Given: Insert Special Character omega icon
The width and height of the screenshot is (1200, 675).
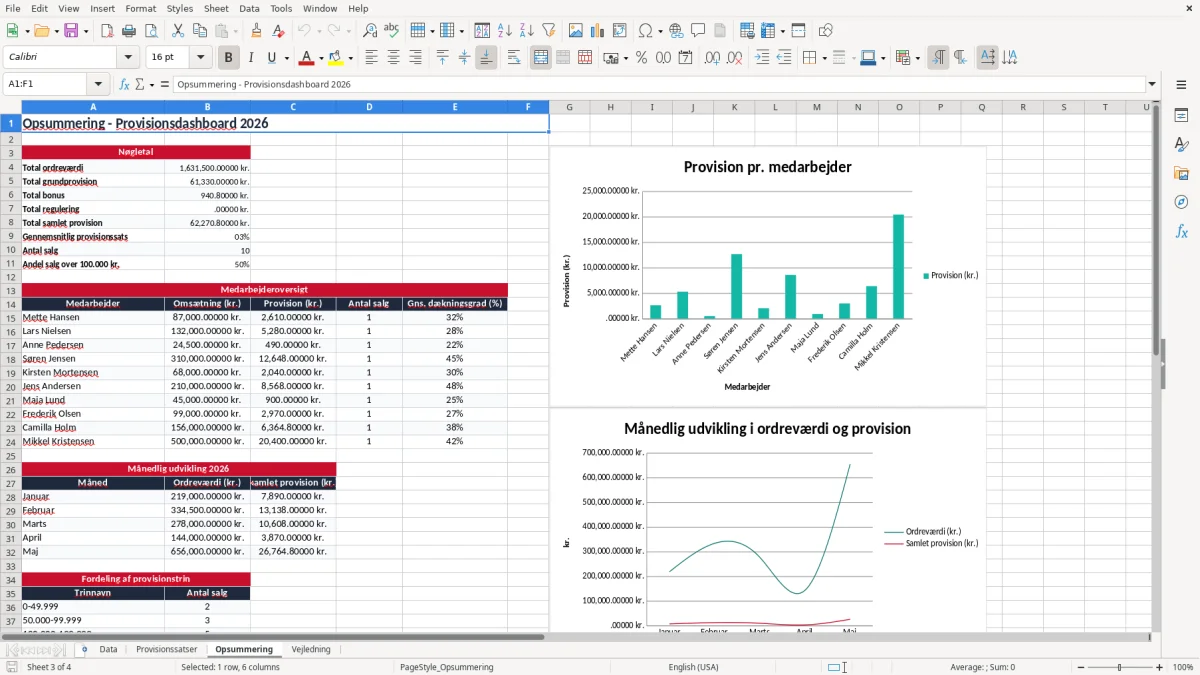Looking at the screenshot, I should [x=645, y=31].
